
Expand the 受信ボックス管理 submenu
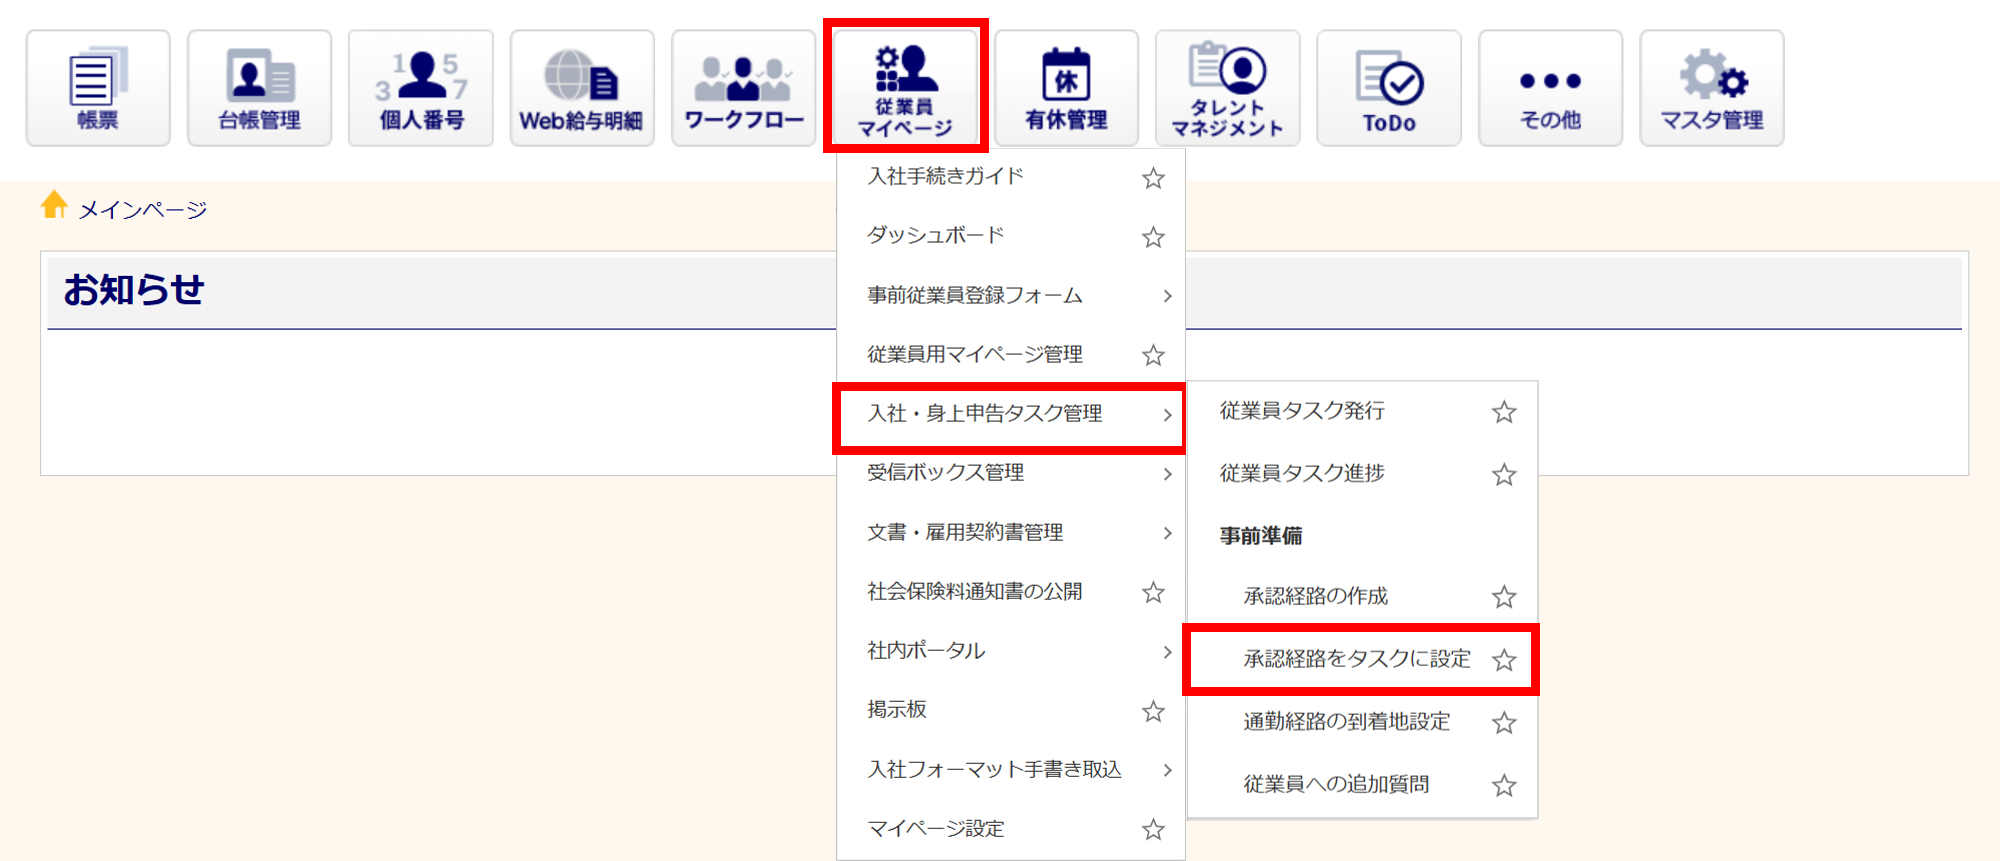(x=1167, y=474)
